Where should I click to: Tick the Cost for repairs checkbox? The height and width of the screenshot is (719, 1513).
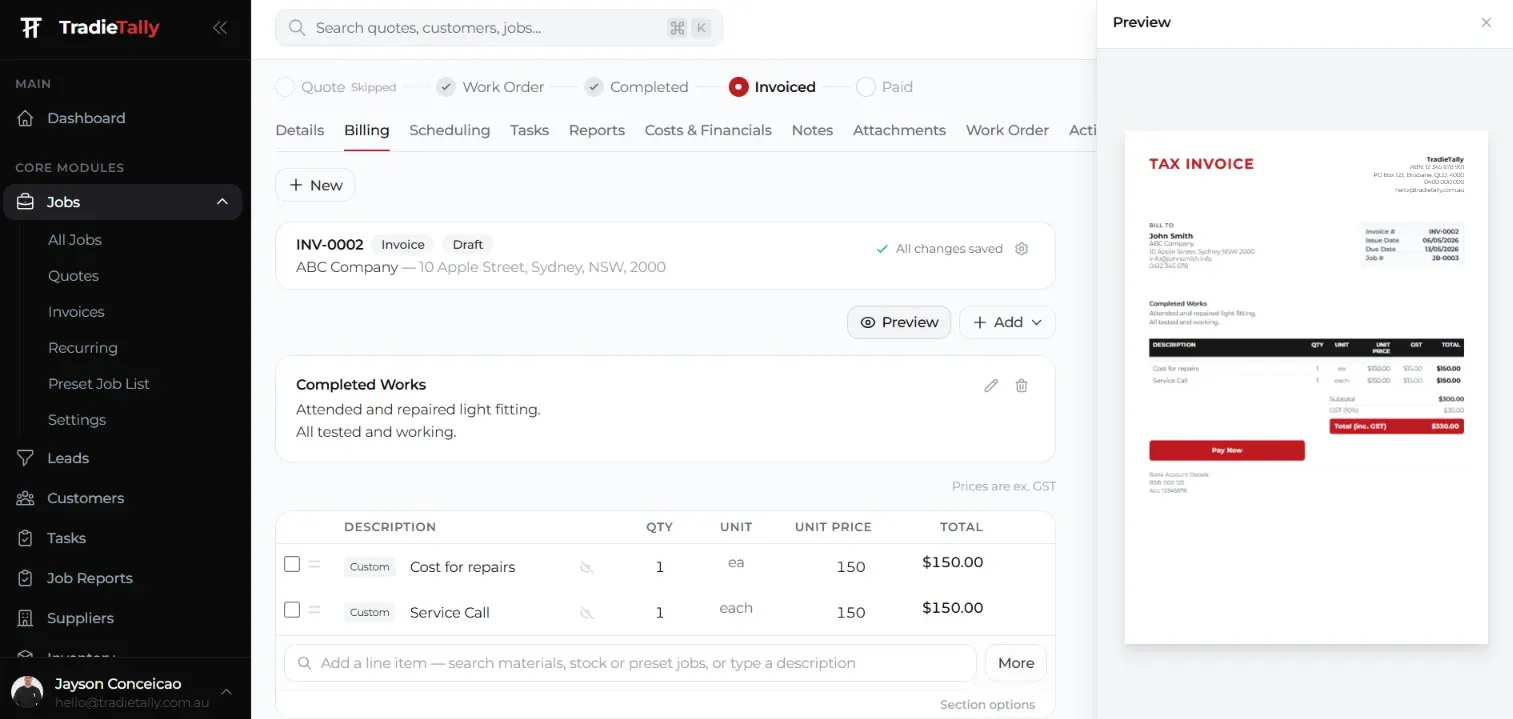[x=292, y=564]
